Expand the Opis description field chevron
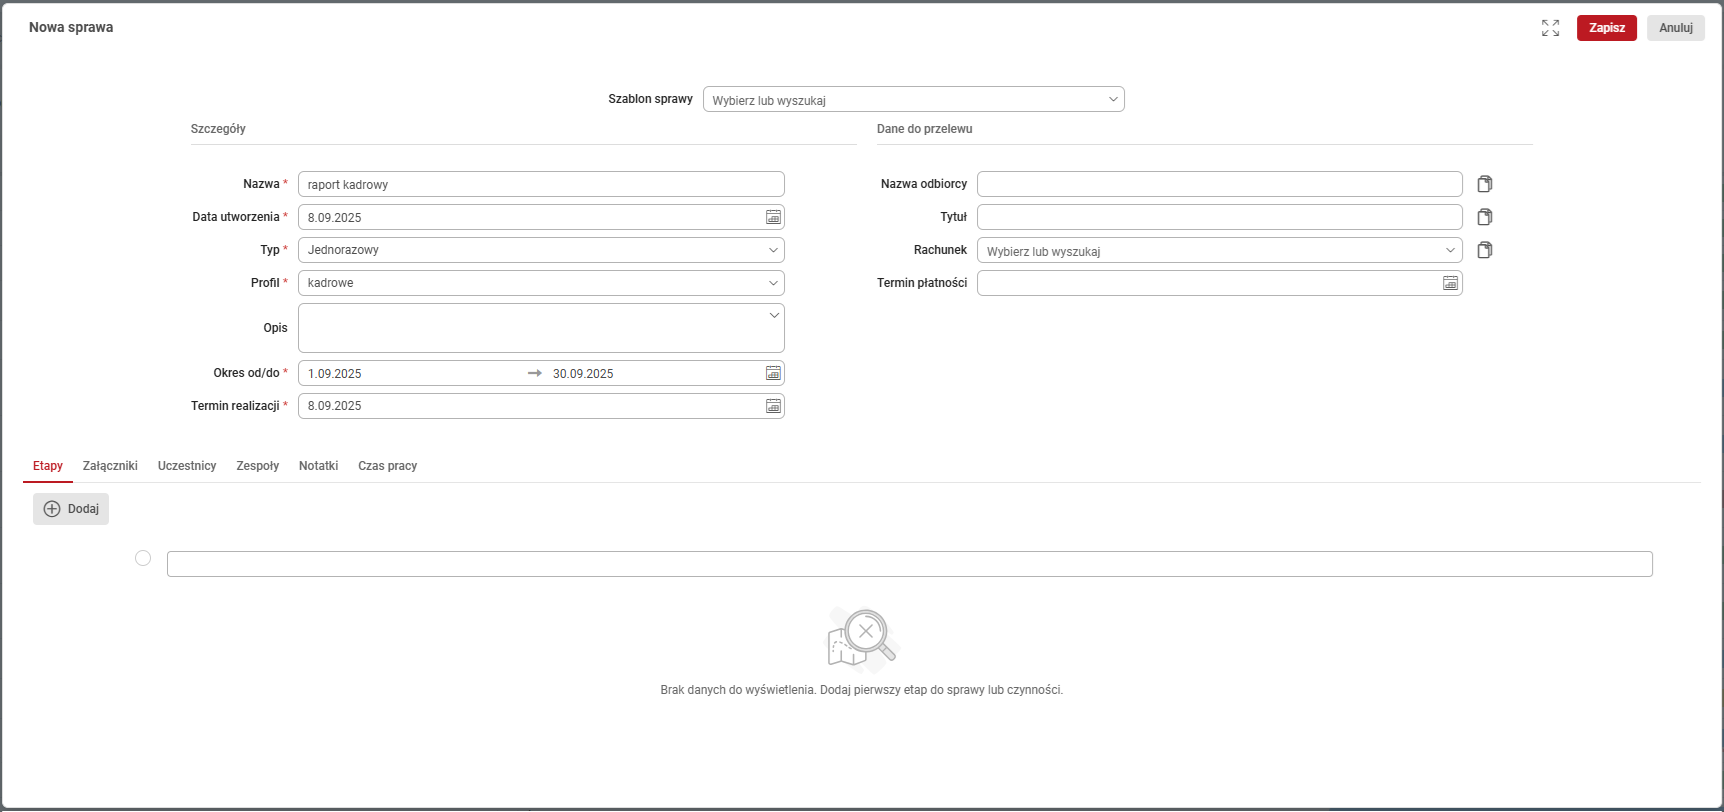Image resolution: width=1724 pixels, height=812 pixels. pos(773,316)
